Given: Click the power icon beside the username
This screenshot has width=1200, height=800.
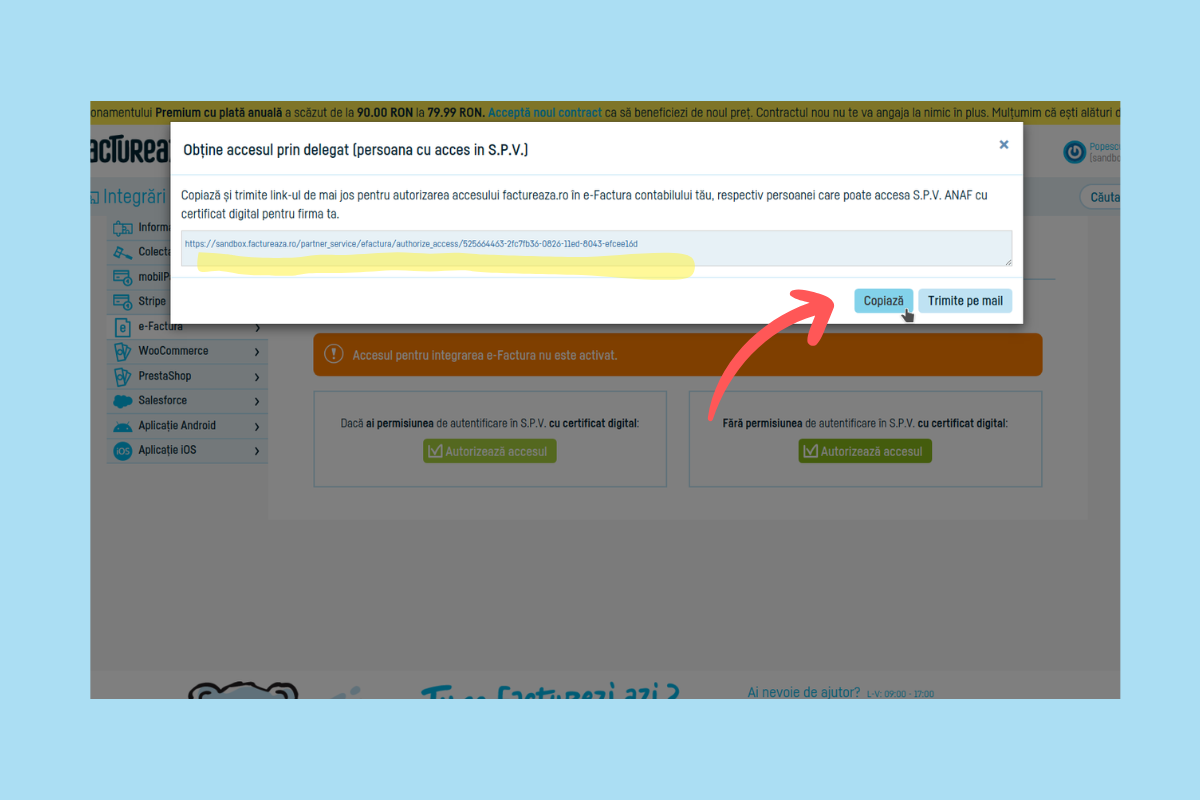Looking at the screenshot, I should [1074, 152].
